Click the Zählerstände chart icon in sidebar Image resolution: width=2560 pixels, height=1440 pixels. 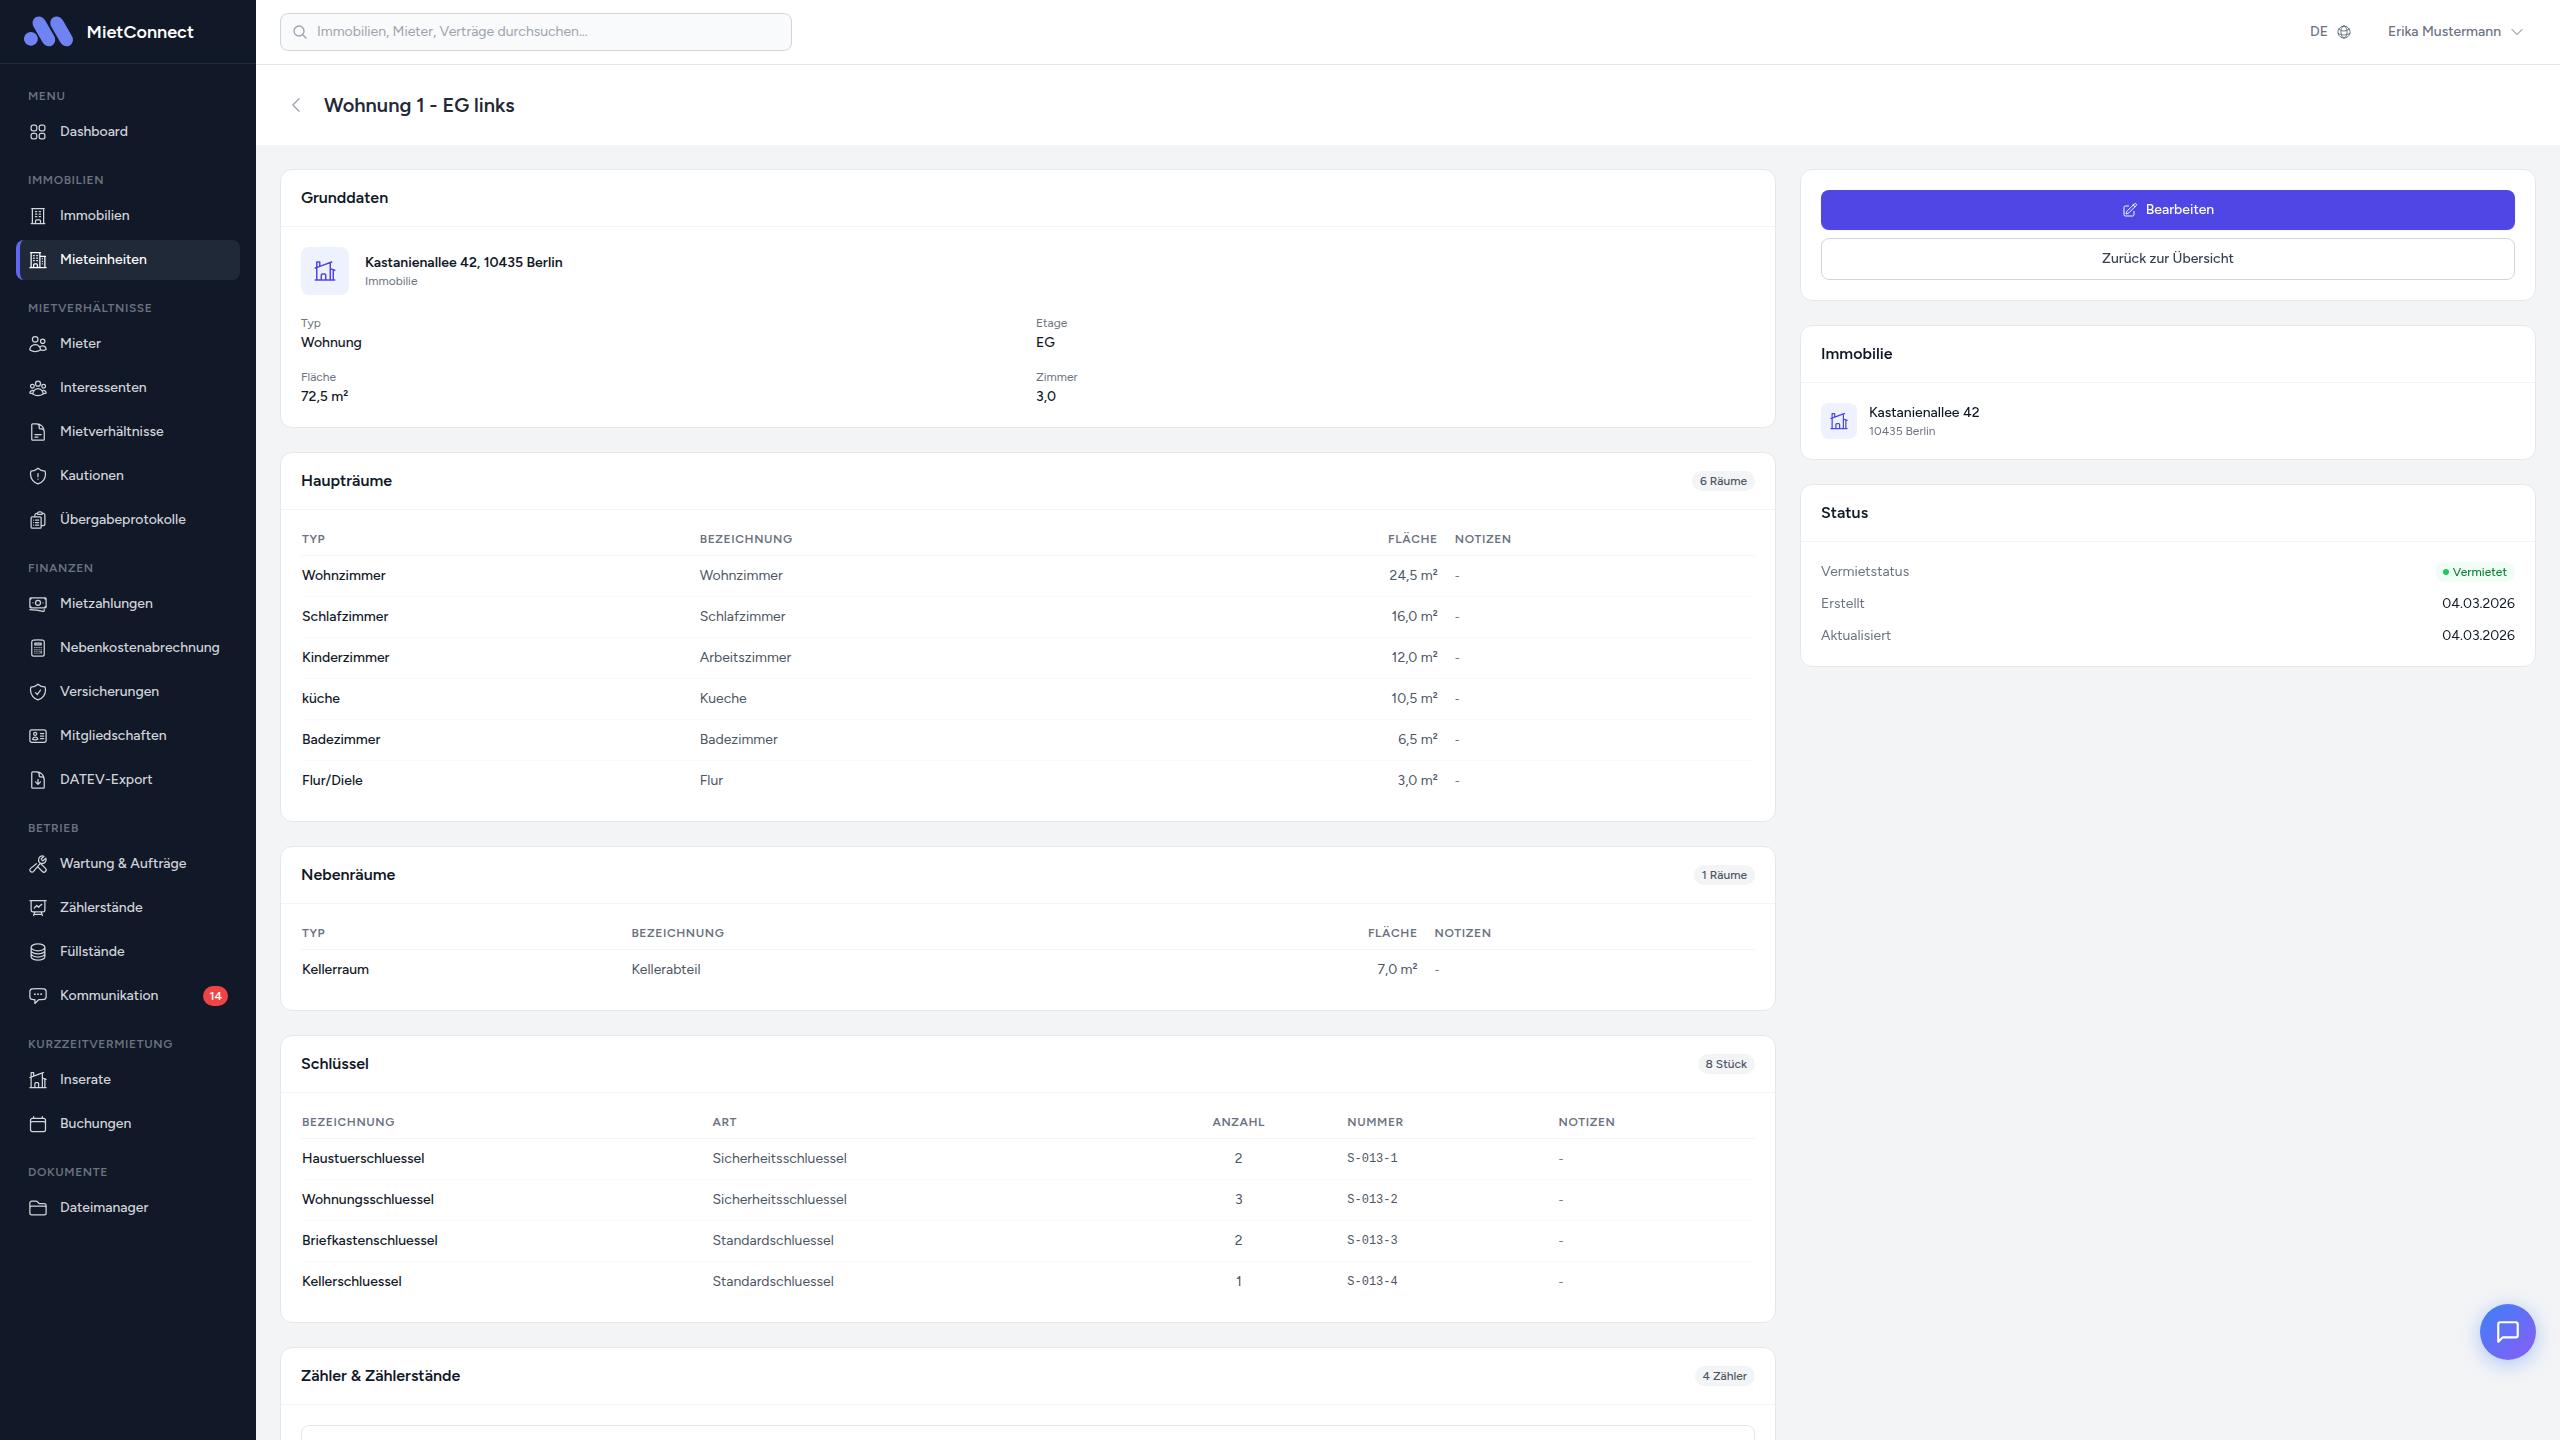tap(38, 908)
